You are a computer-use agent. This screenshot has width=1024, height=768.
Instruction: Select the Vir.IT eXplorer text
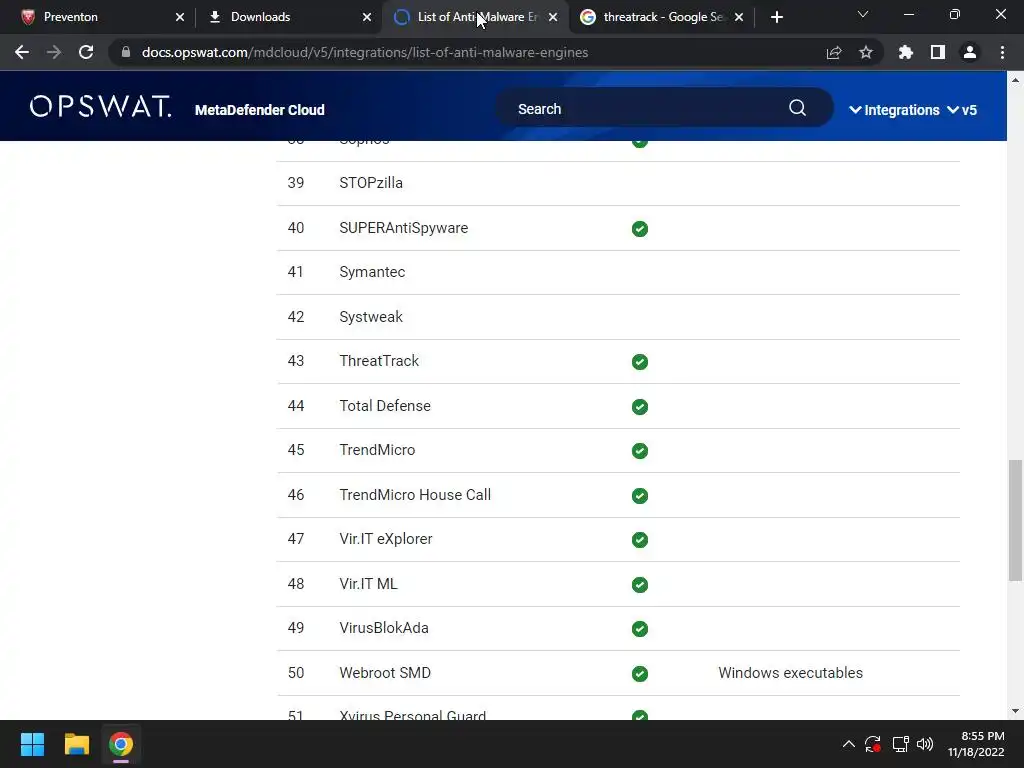(x=385, y=539)
